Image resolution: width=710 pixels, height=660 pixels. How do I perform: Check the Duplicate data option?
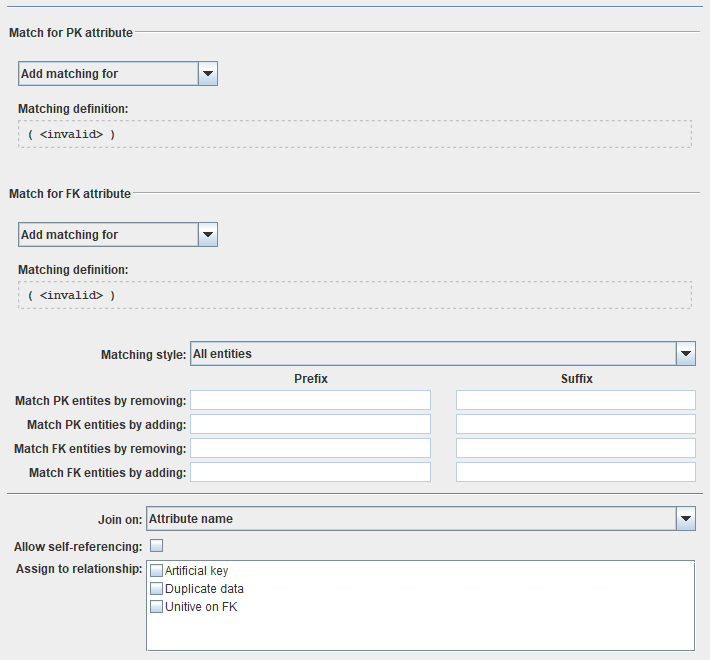point(156,589)
